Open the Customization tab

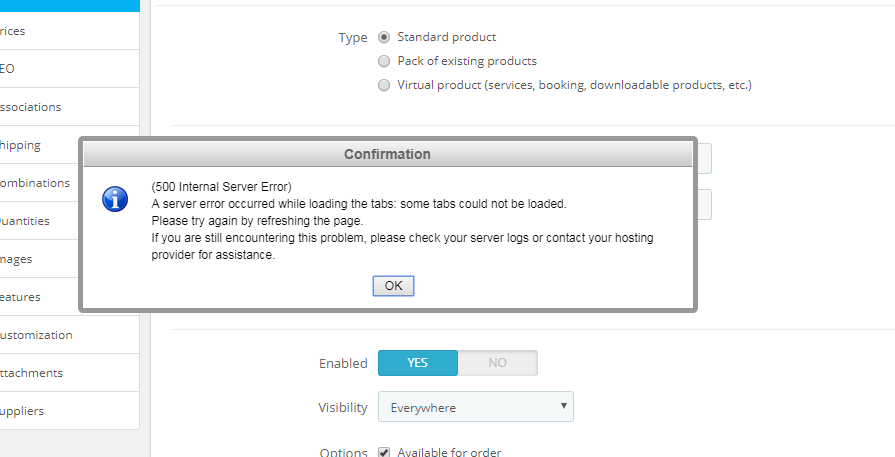pos(70,335)
